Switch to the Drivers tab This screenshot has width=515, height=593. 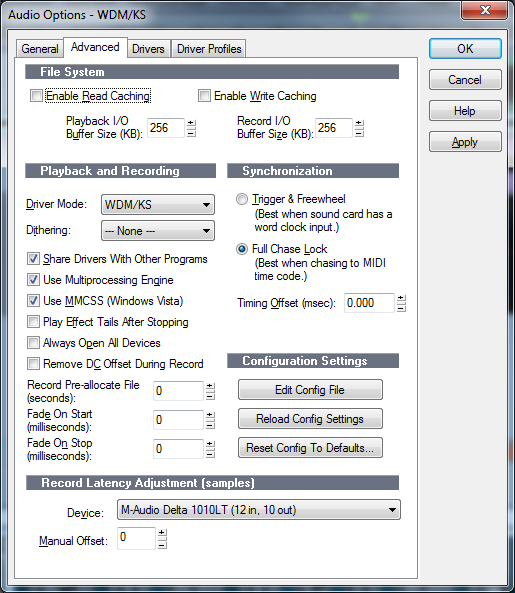[x=148, y=49]
